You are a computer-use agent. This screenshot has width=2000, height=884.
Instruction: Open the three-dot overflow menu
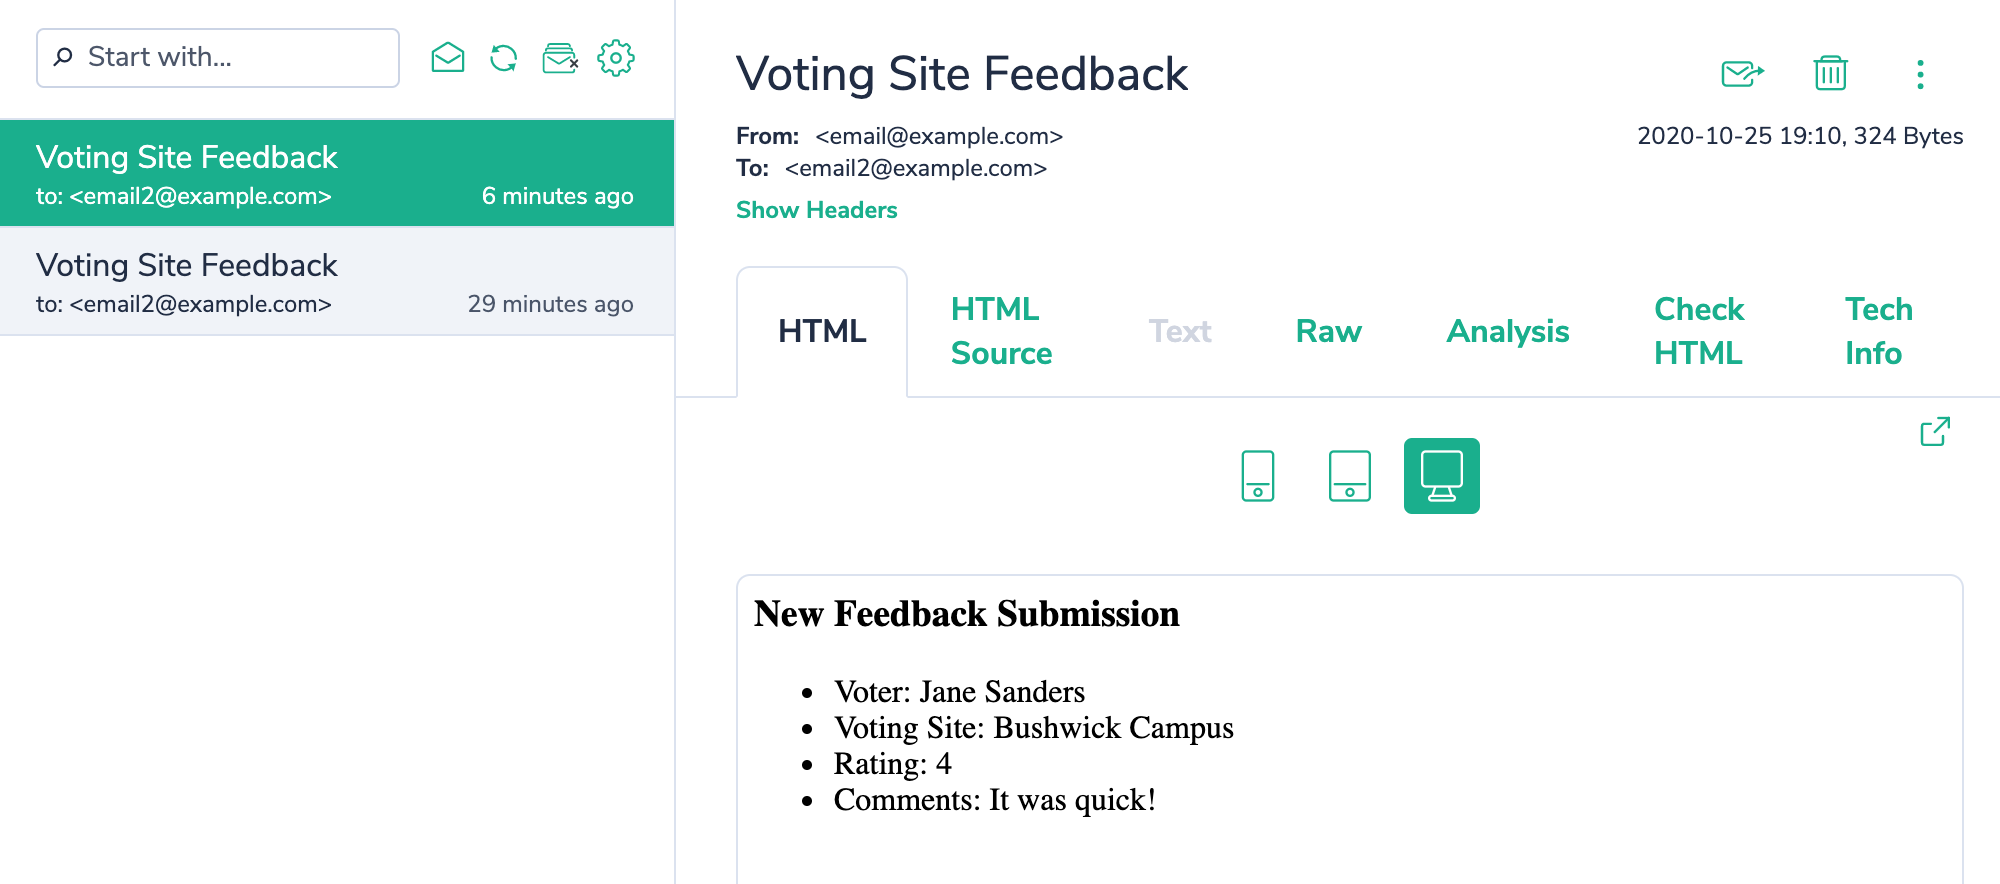pyautogui.click(x=1920, y=72)
